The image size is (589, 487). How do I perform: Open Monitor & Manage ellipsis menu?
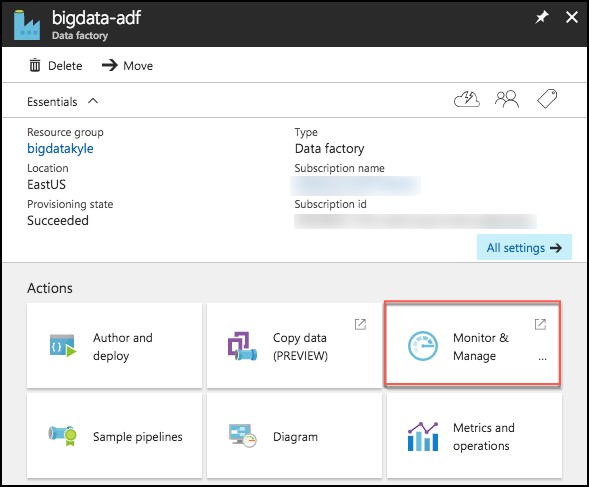pyautogui.click(x=542, y=359)
